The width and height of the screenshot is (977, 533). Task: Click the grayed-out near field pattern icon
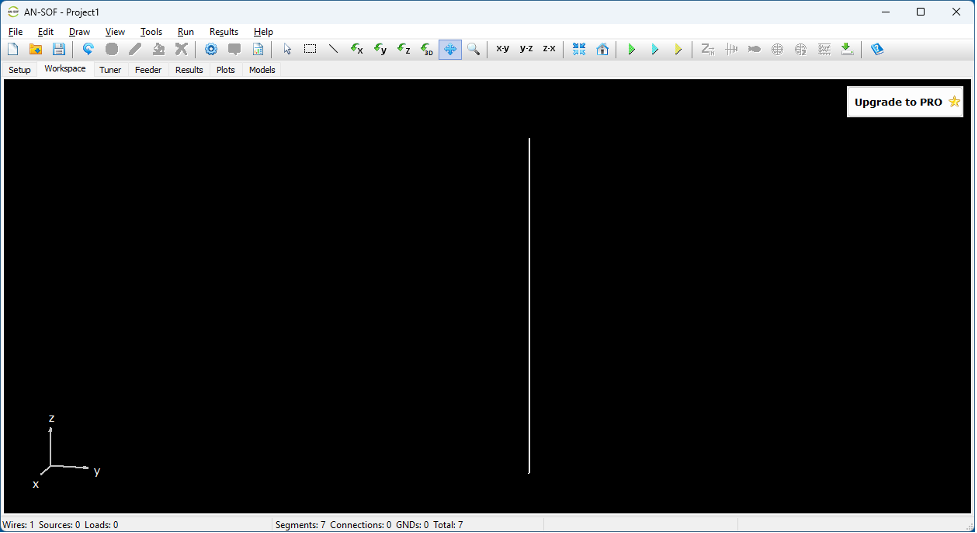[x=824, y=49]
